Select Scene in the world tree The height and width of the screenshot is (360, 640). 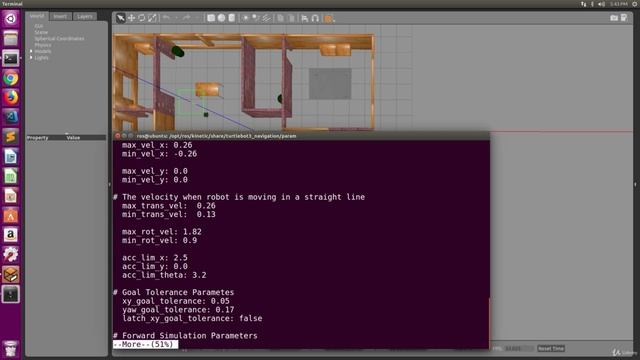41,32
